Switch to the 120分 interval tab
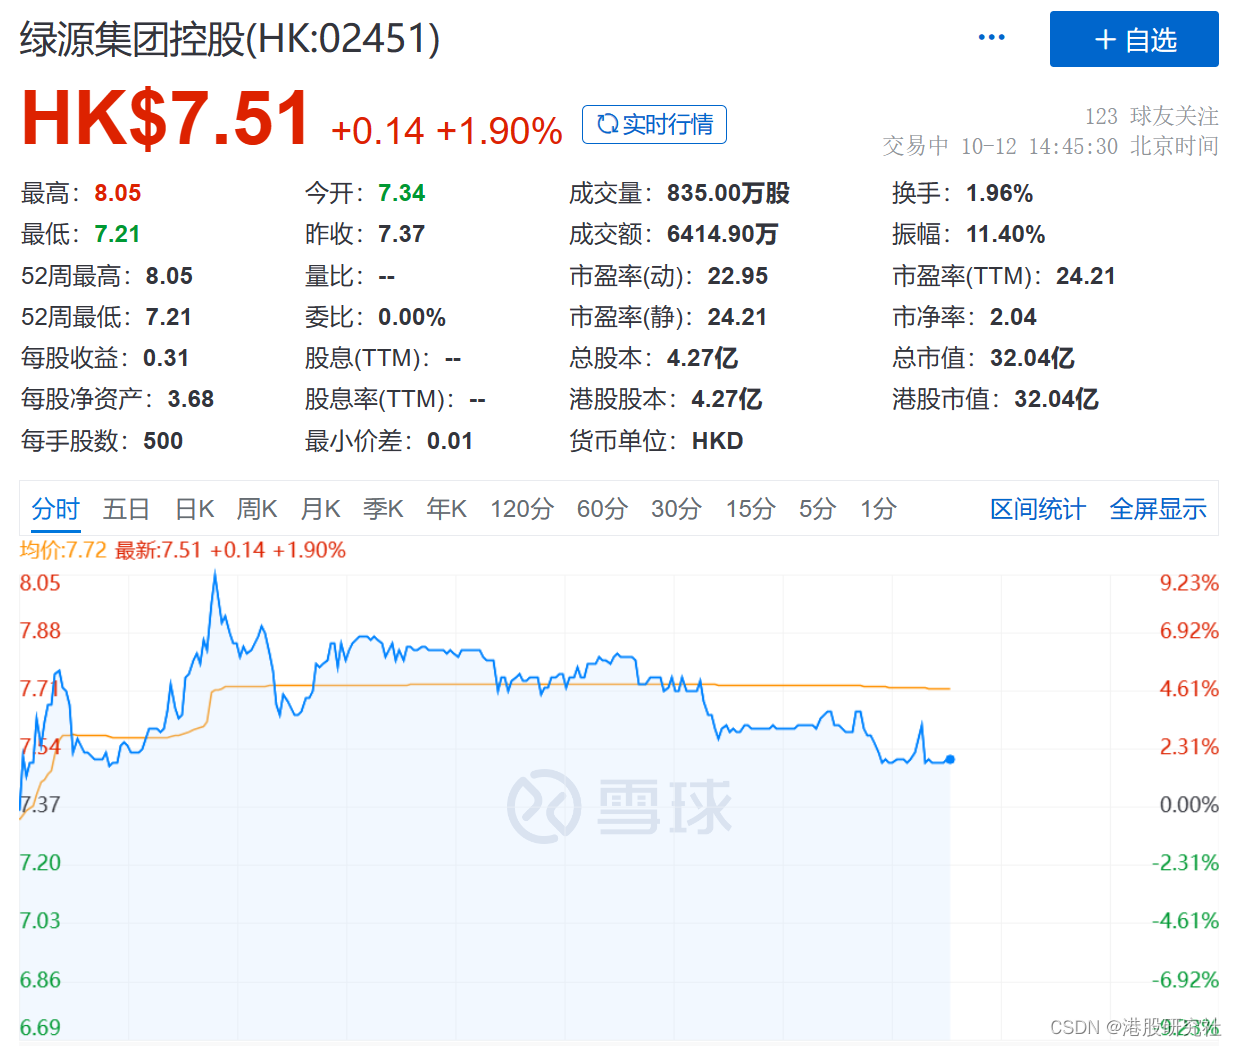This screenshot has width=1237, height=1046. pyautogui.click(x=522, y=509)
